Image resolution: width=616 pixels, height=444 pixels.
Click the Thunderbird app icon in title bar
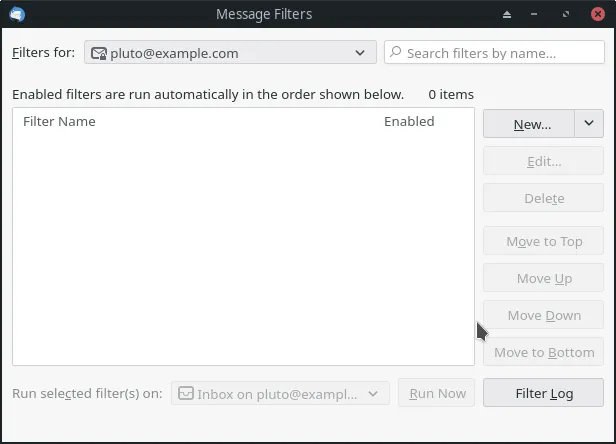[x=16, y=14]
